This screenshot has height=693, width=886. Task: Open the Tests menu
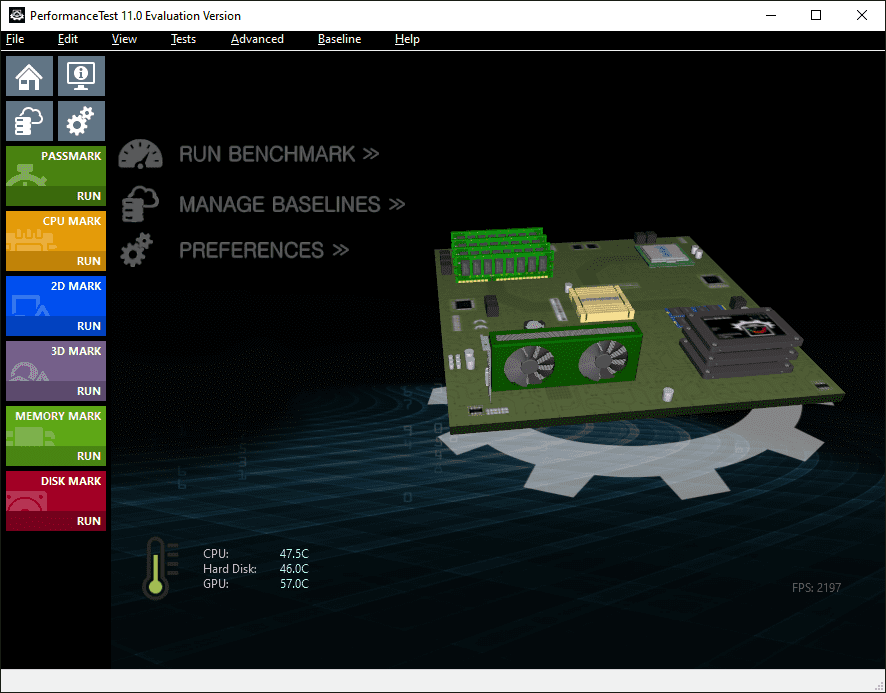183,39
